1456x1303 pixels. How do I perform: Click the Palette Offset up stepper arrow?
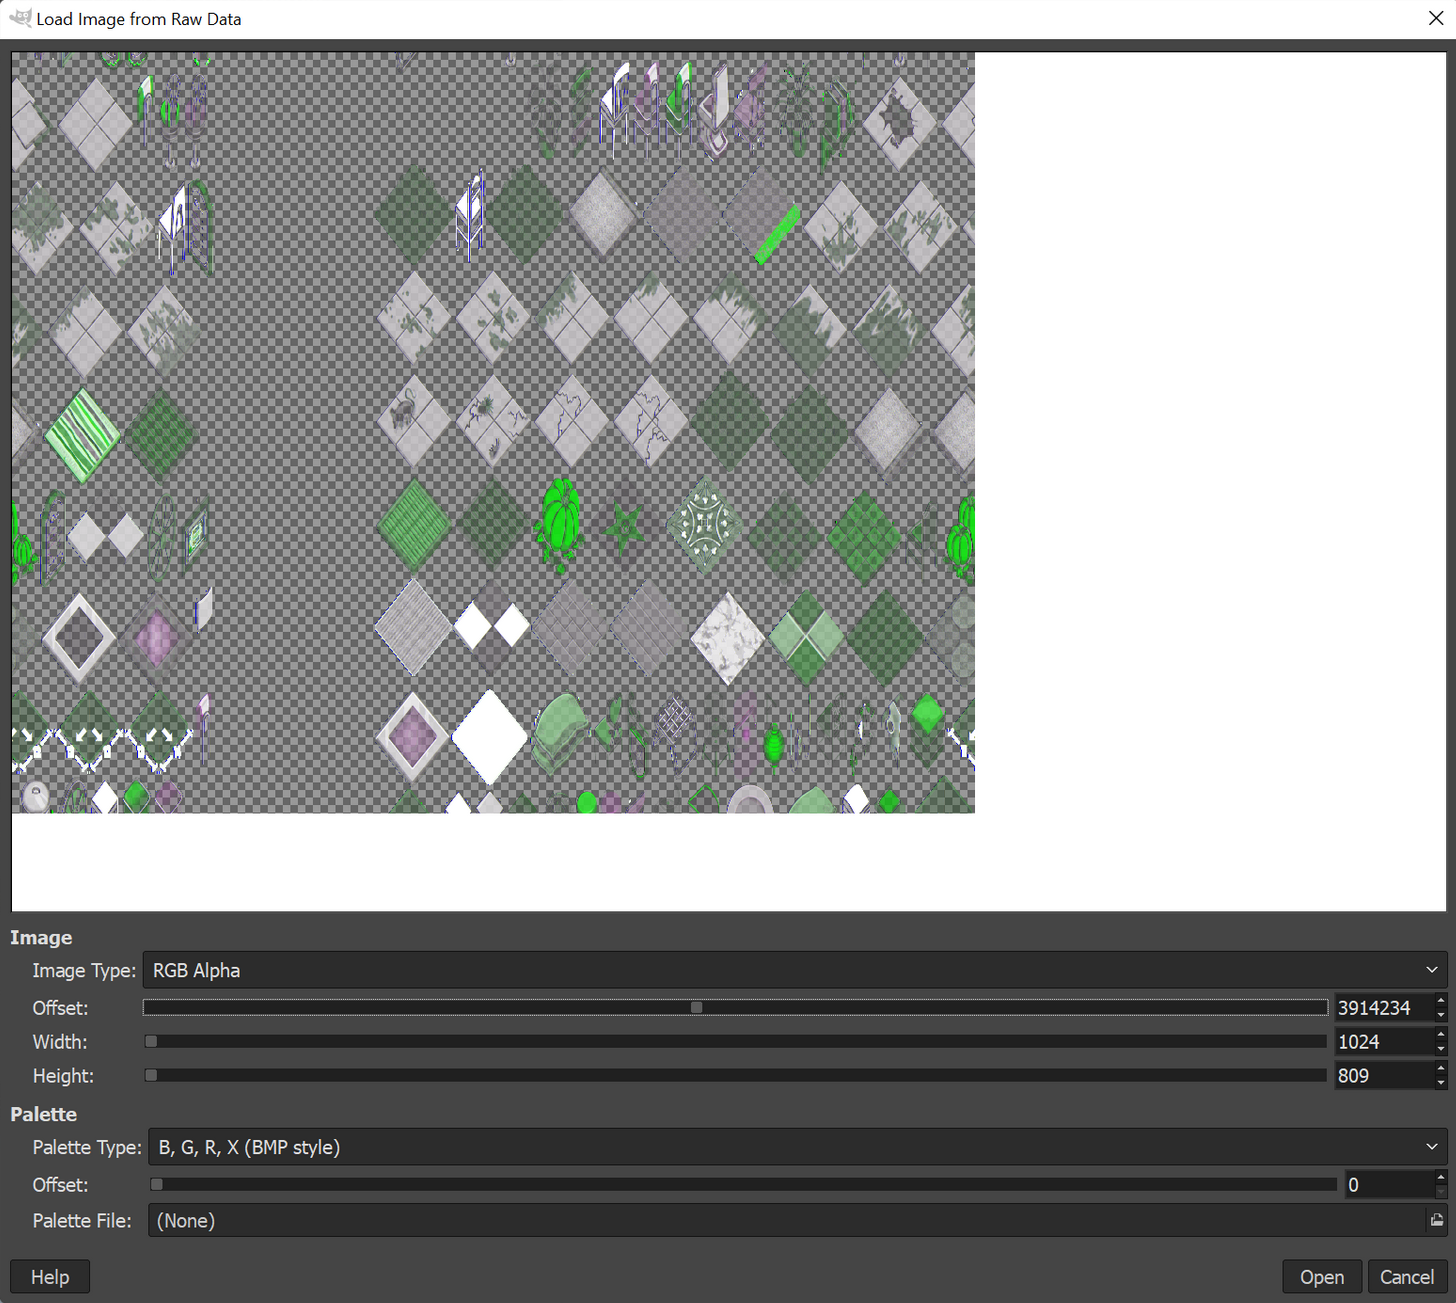1441,1177
